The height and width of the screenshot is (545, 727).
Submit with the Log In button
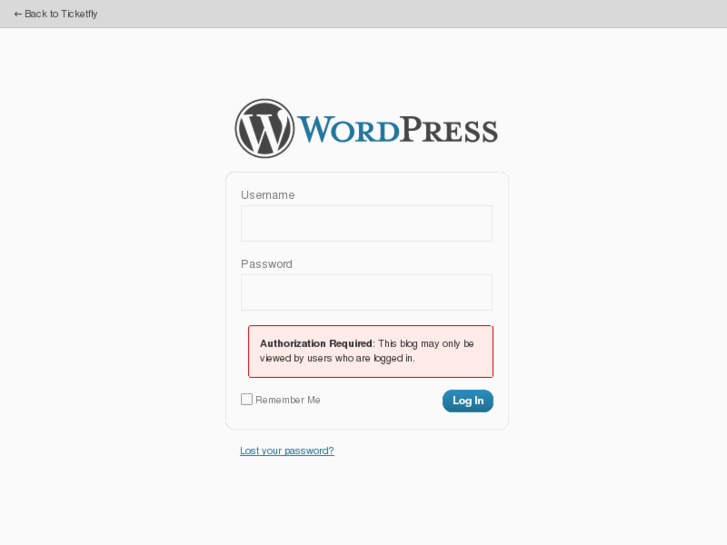pyautogui.click(x=468, y=401)
